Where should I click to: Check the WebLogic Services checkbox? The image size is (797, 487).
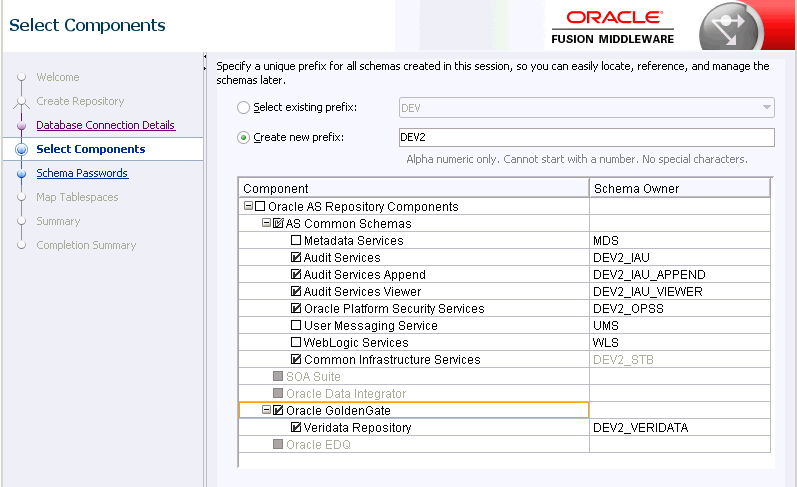pyautogui.click(x=296, y=342)
